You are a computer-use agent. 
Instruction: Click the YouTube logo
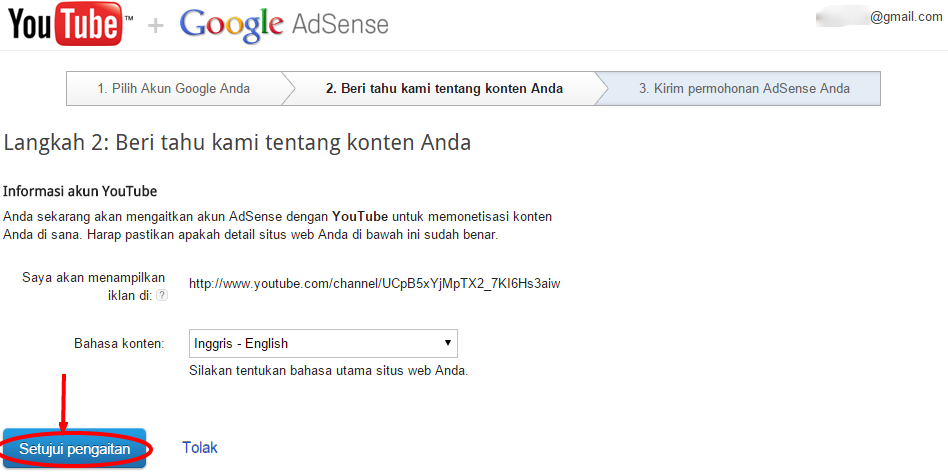[x=70, y=24]
